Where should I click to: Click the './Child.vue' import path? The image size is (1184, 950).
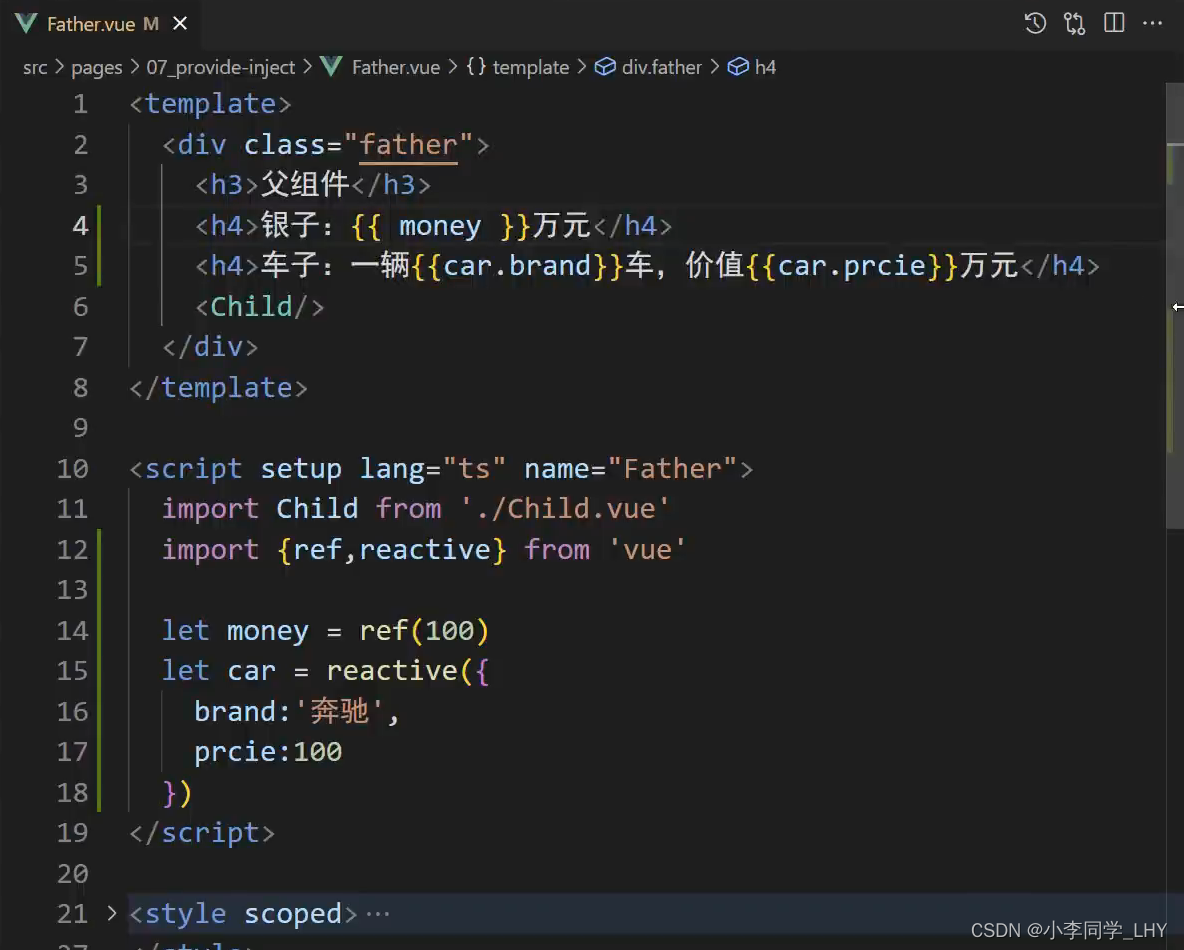point(564,508)
